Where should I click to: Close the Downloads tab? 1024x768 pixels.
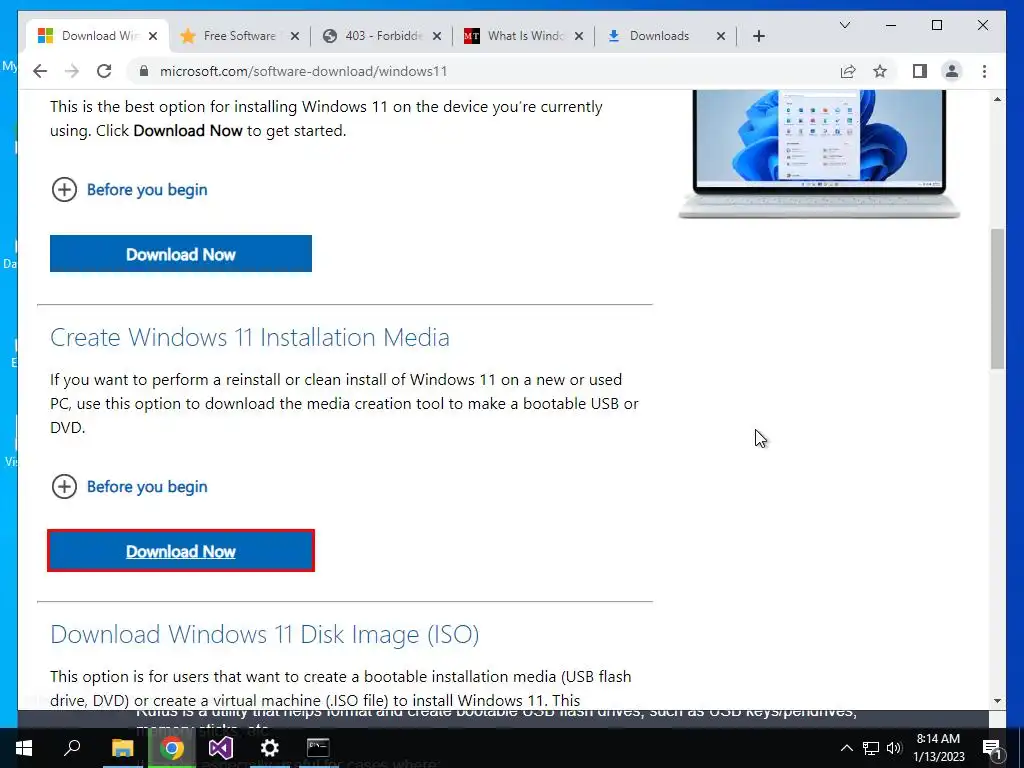pyautogui.click(x=720, y=36)
